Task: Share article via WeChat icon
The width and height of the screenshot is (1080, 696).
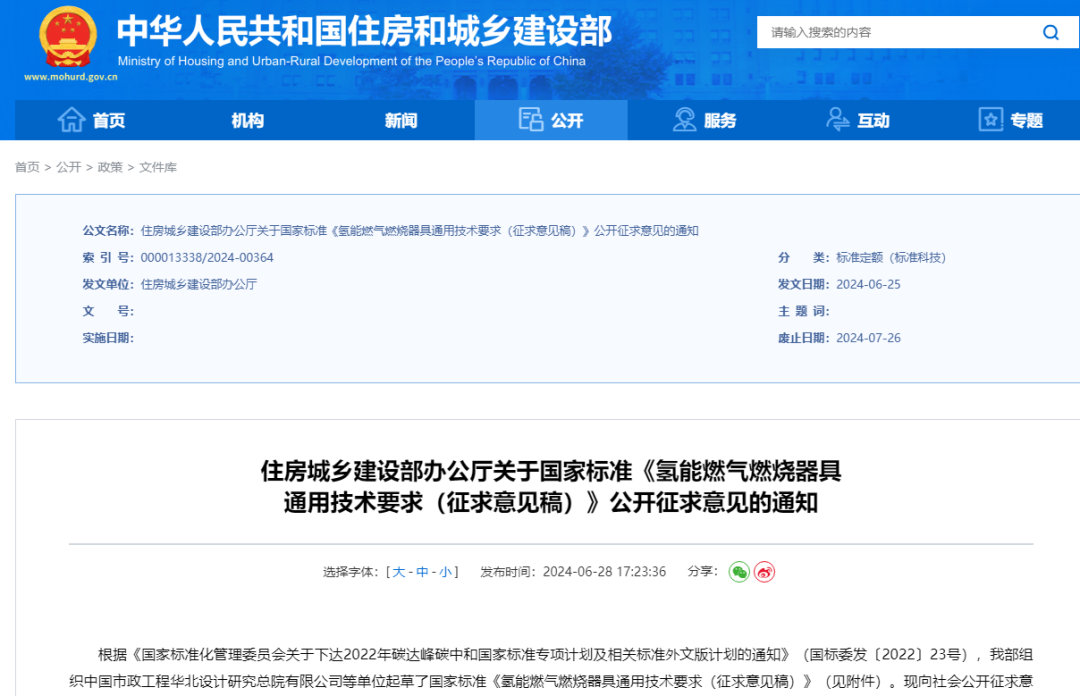Action: click(739, 572)
